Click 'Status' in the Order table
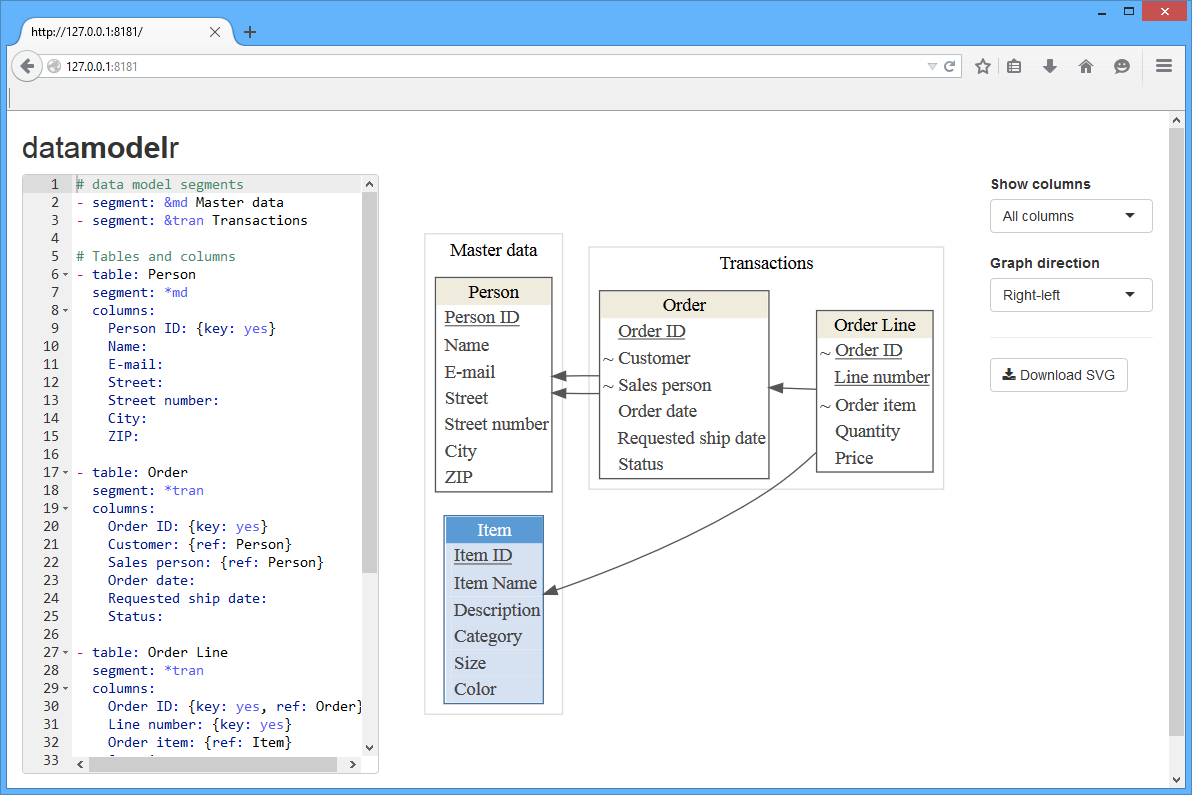This screenshot has width=1192, height=795. tap(640, 464)
